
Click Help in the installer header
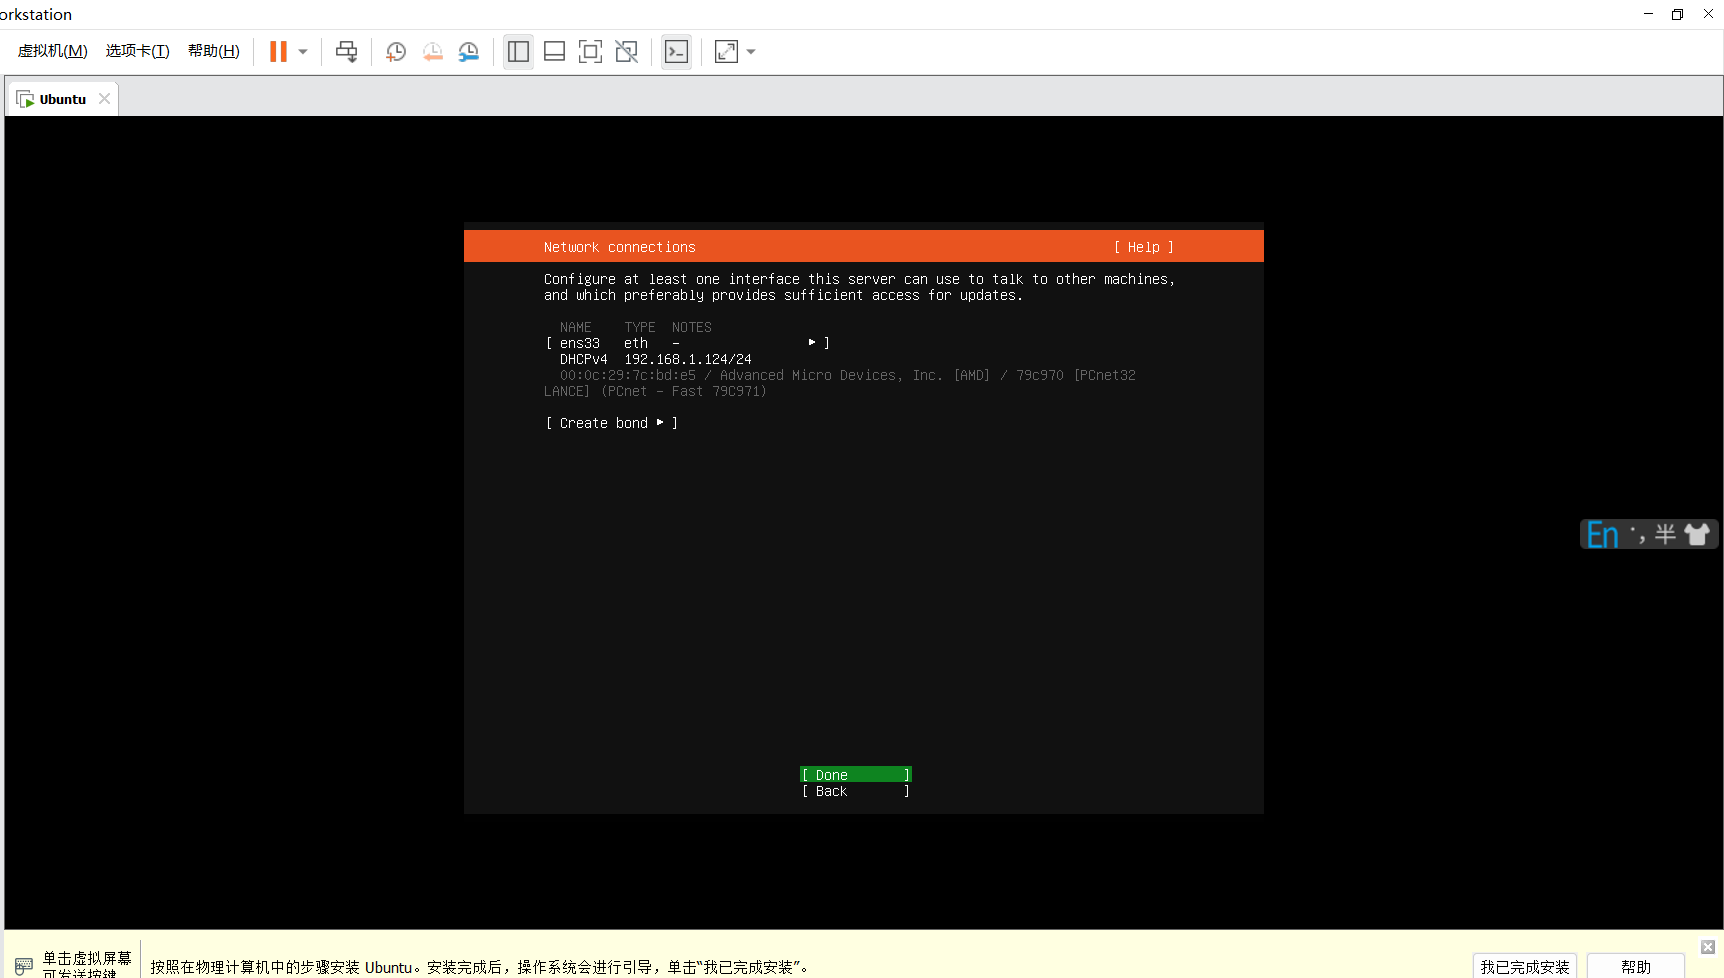(1144, 247)
